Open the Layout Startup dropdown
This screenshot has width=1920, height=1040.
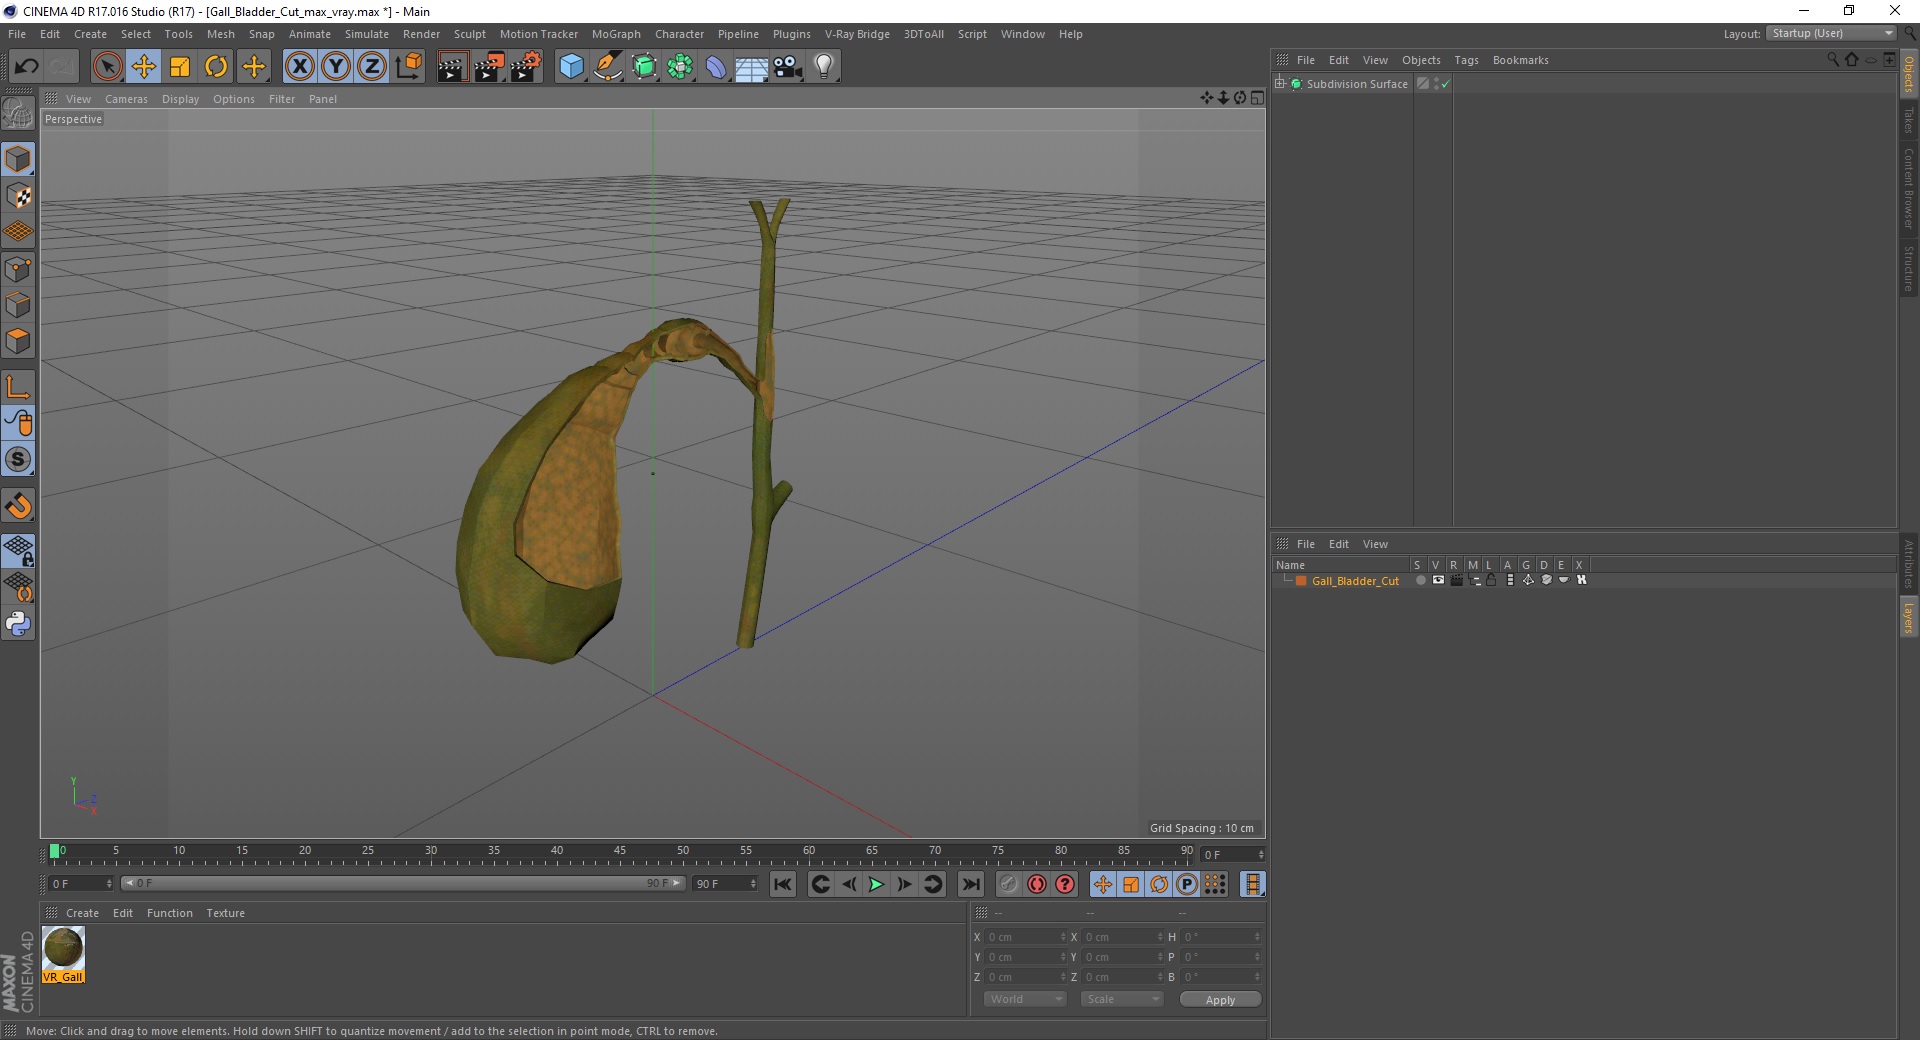1832,33
